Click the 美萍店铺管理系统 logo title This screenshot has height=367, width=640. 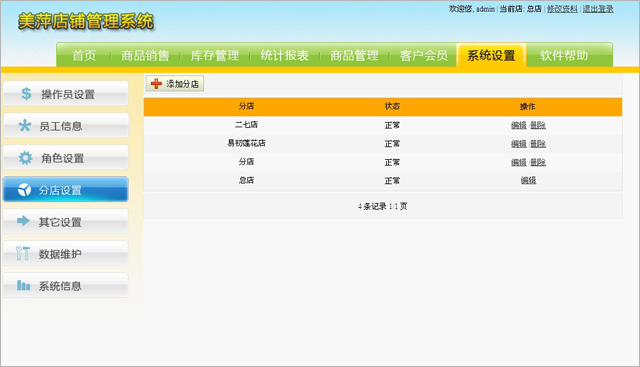click(86, 21)
